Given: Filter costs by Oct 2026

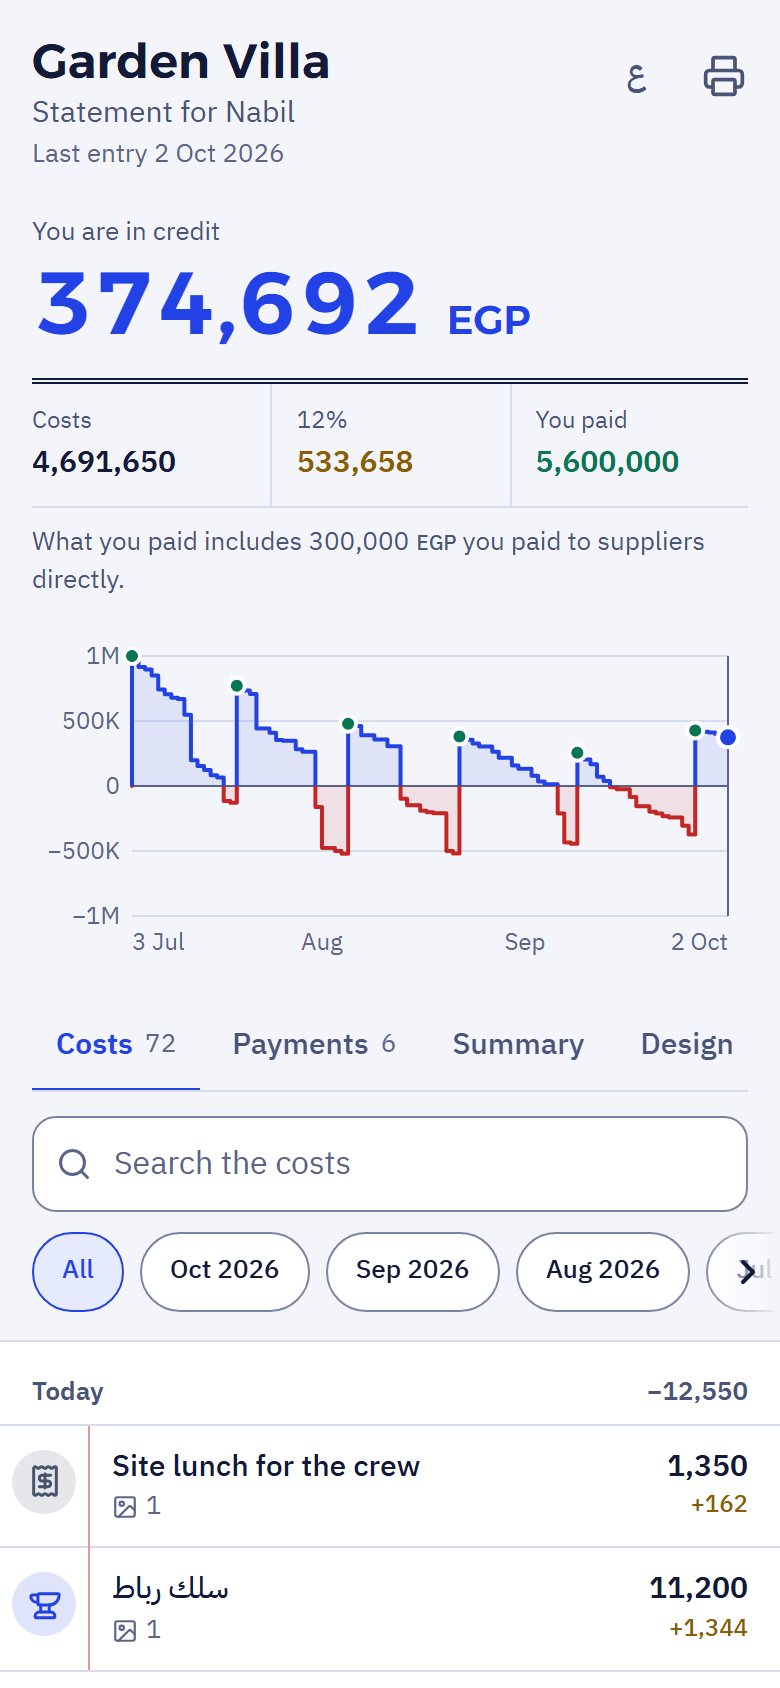Looking at the screenshot, I should [x=225, y=1271].
